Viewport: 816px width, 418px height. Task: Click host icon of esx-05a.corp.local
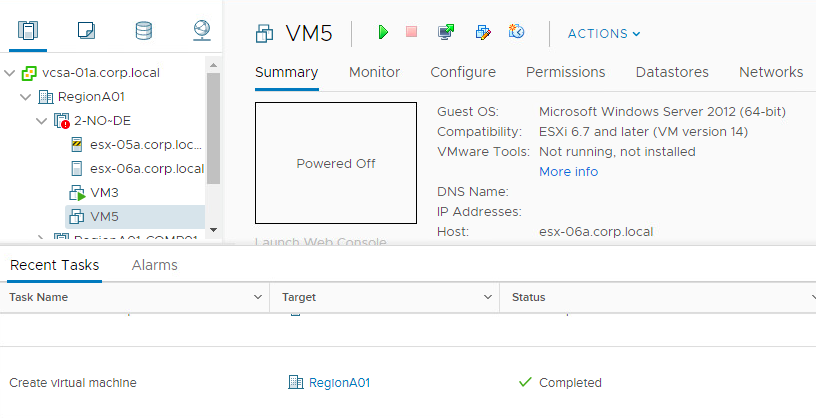click(x=77, y=145)
